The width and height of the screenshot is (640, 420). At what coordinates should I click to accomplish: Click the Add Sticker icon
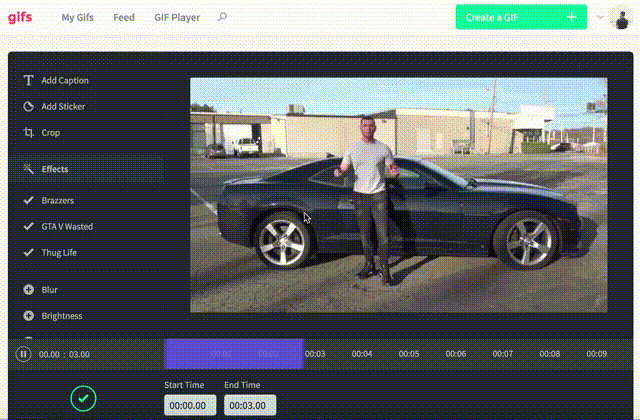point(28,106)
